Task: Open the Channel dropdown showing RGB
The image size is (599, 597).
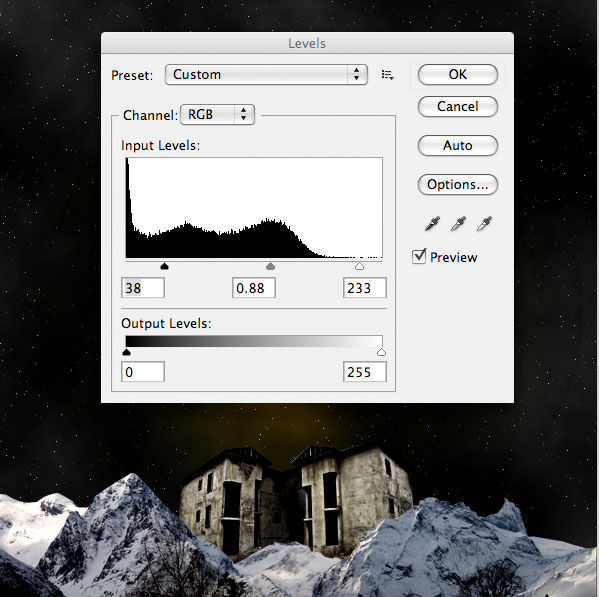Action: point(217,115)
